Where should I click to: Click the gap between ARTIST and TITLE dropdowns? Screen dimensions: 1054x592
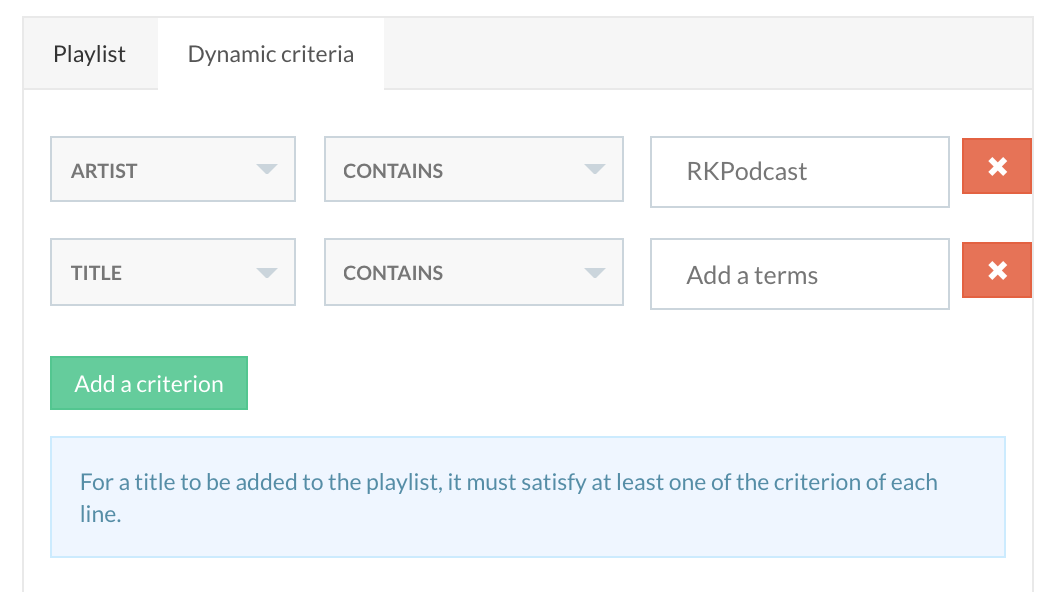[x=172, y=220]
